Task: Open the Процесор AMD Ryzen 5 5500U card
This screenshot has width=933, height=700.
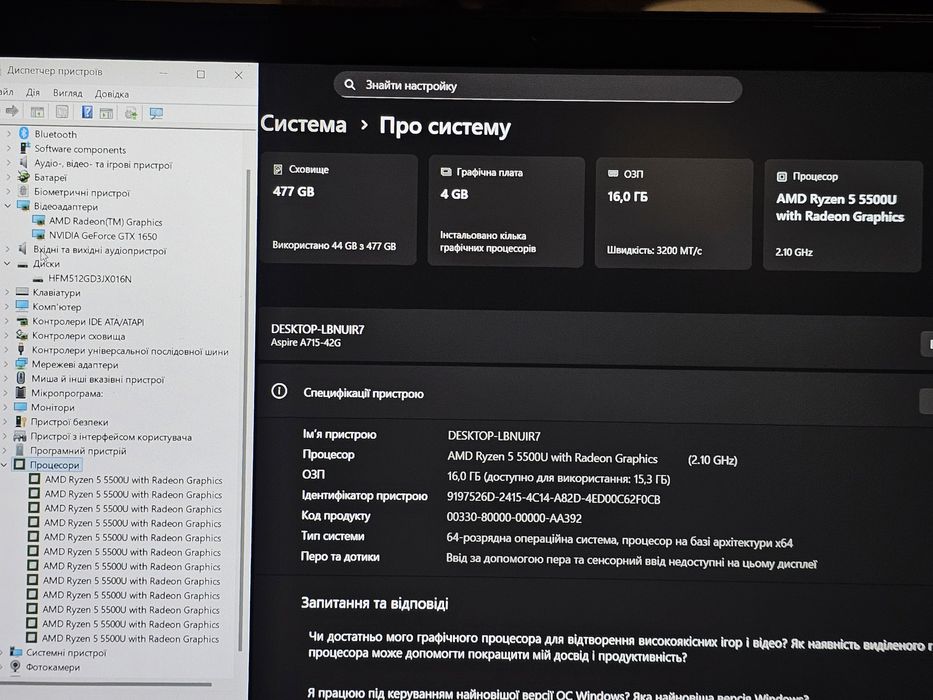Action: [x=843, y=215]
